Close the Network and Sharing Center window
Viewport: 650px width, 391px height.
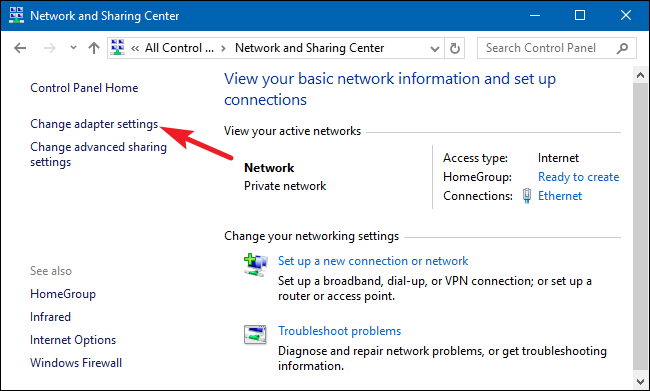click(626, 16)
